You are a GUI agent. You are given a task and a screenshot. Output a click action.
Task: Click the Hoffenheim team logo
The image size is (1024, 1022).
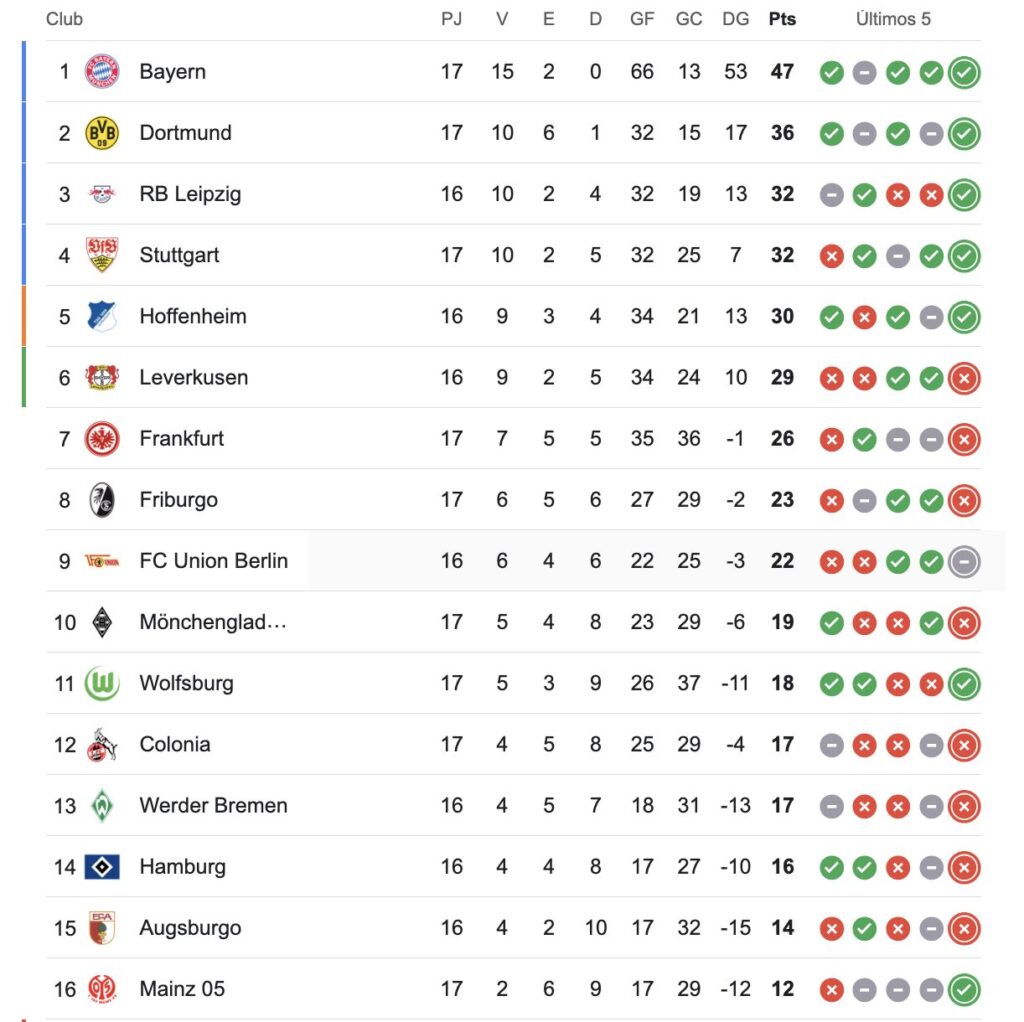point(102,316)
